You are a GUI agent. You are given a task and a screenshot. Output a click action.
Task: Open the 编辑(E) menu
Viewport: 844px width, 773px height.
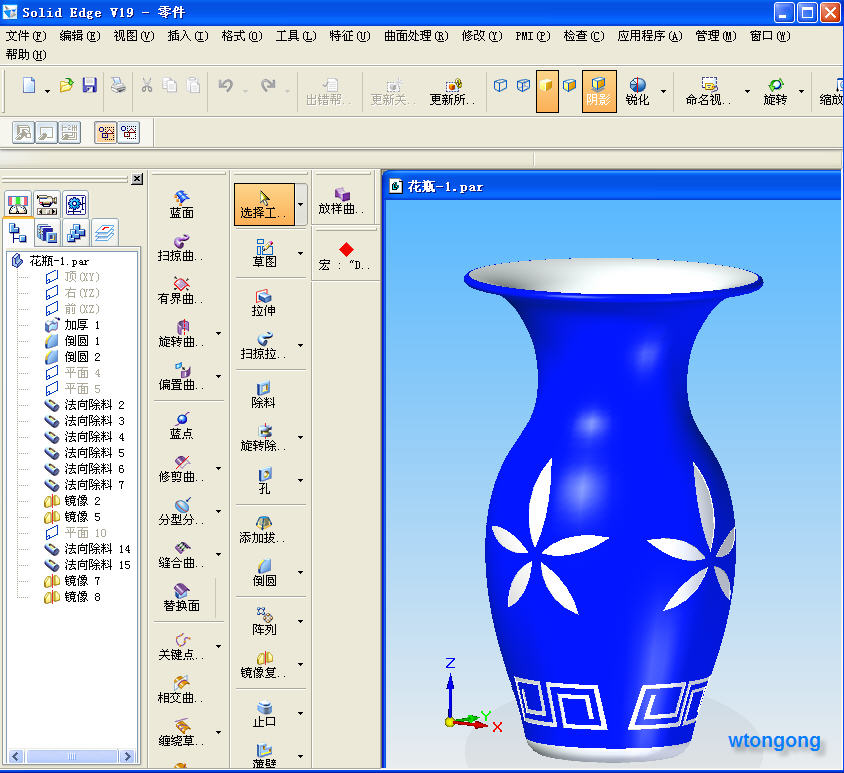tap(80, 36)
